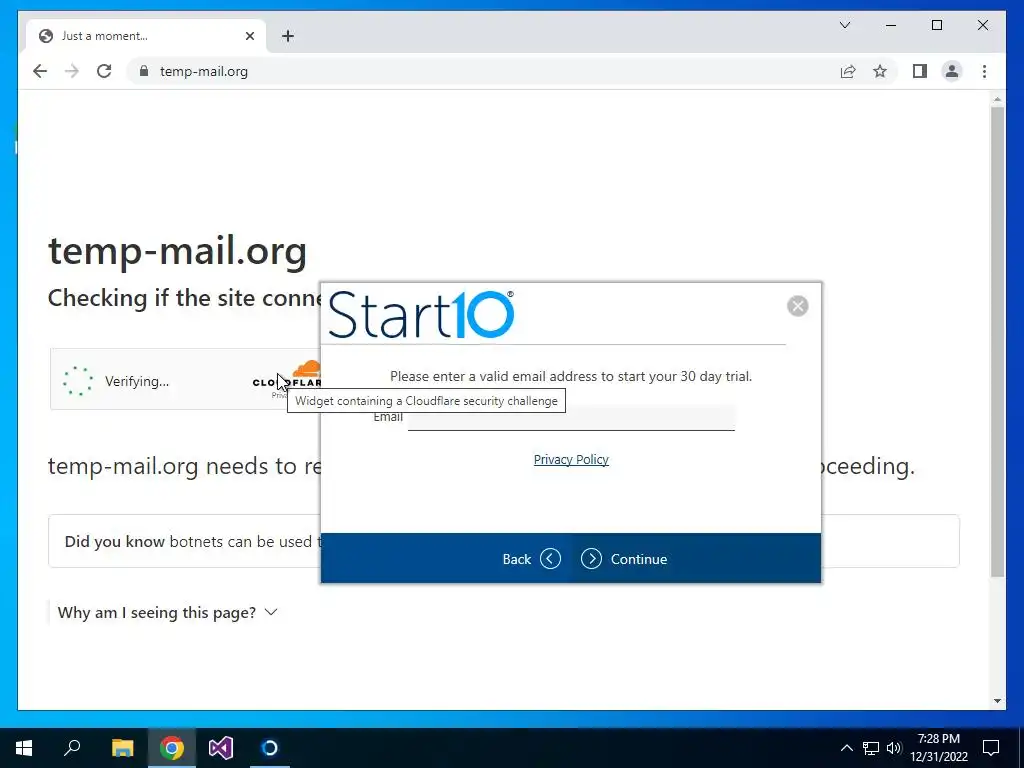Click the address bar URL

pos(204,71)
